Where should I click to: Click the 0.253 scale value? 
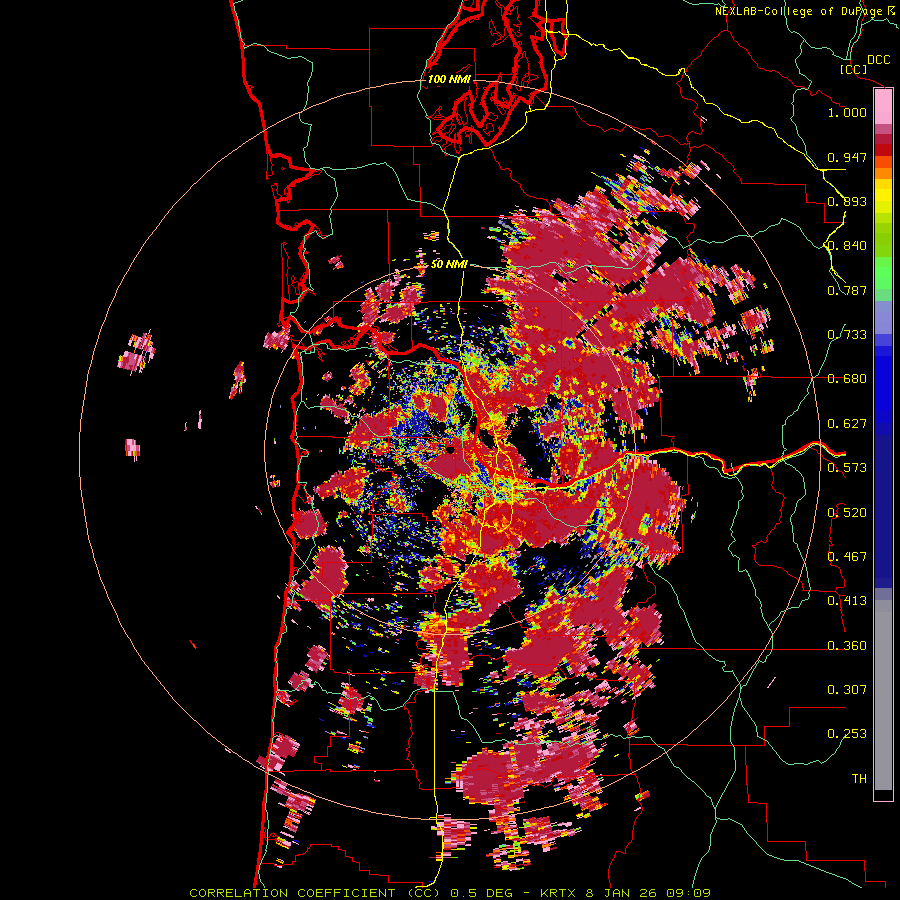847,734
